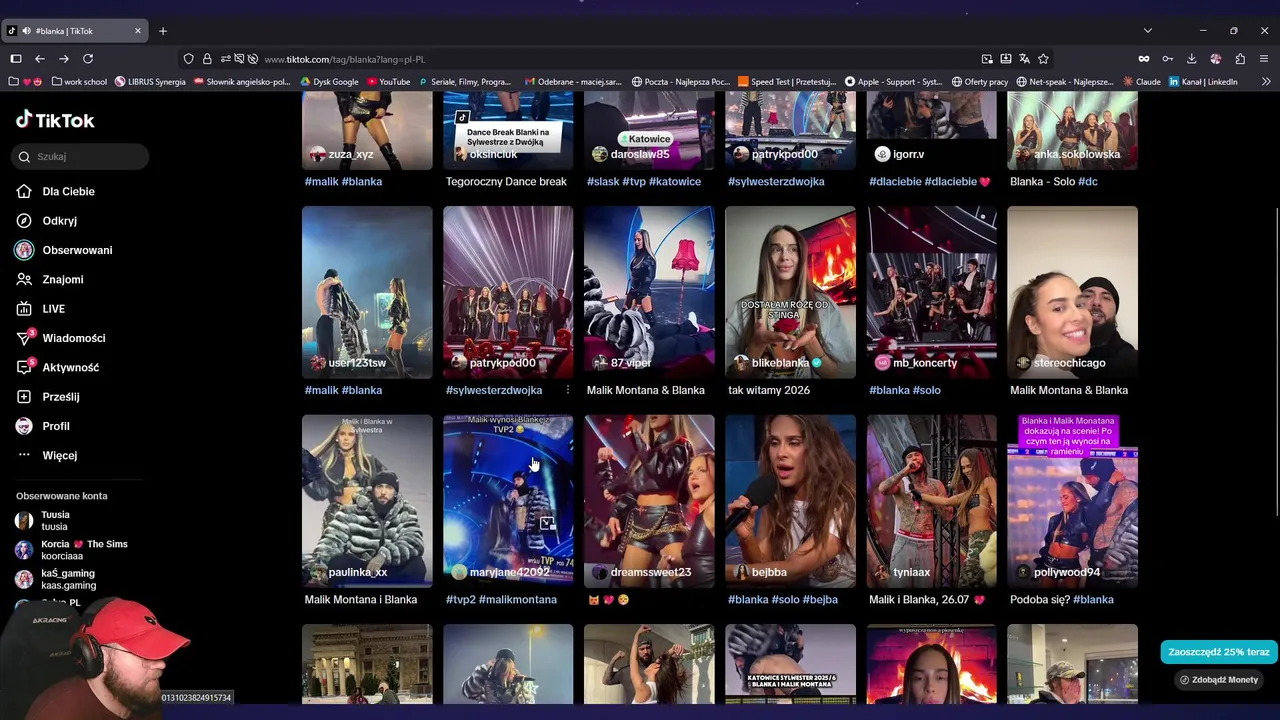The width and height of the screenshot is (1280, 720).
Task: Open browser extensions puzzle icon
Action: pyautogui.click(x=1240, y=59)
